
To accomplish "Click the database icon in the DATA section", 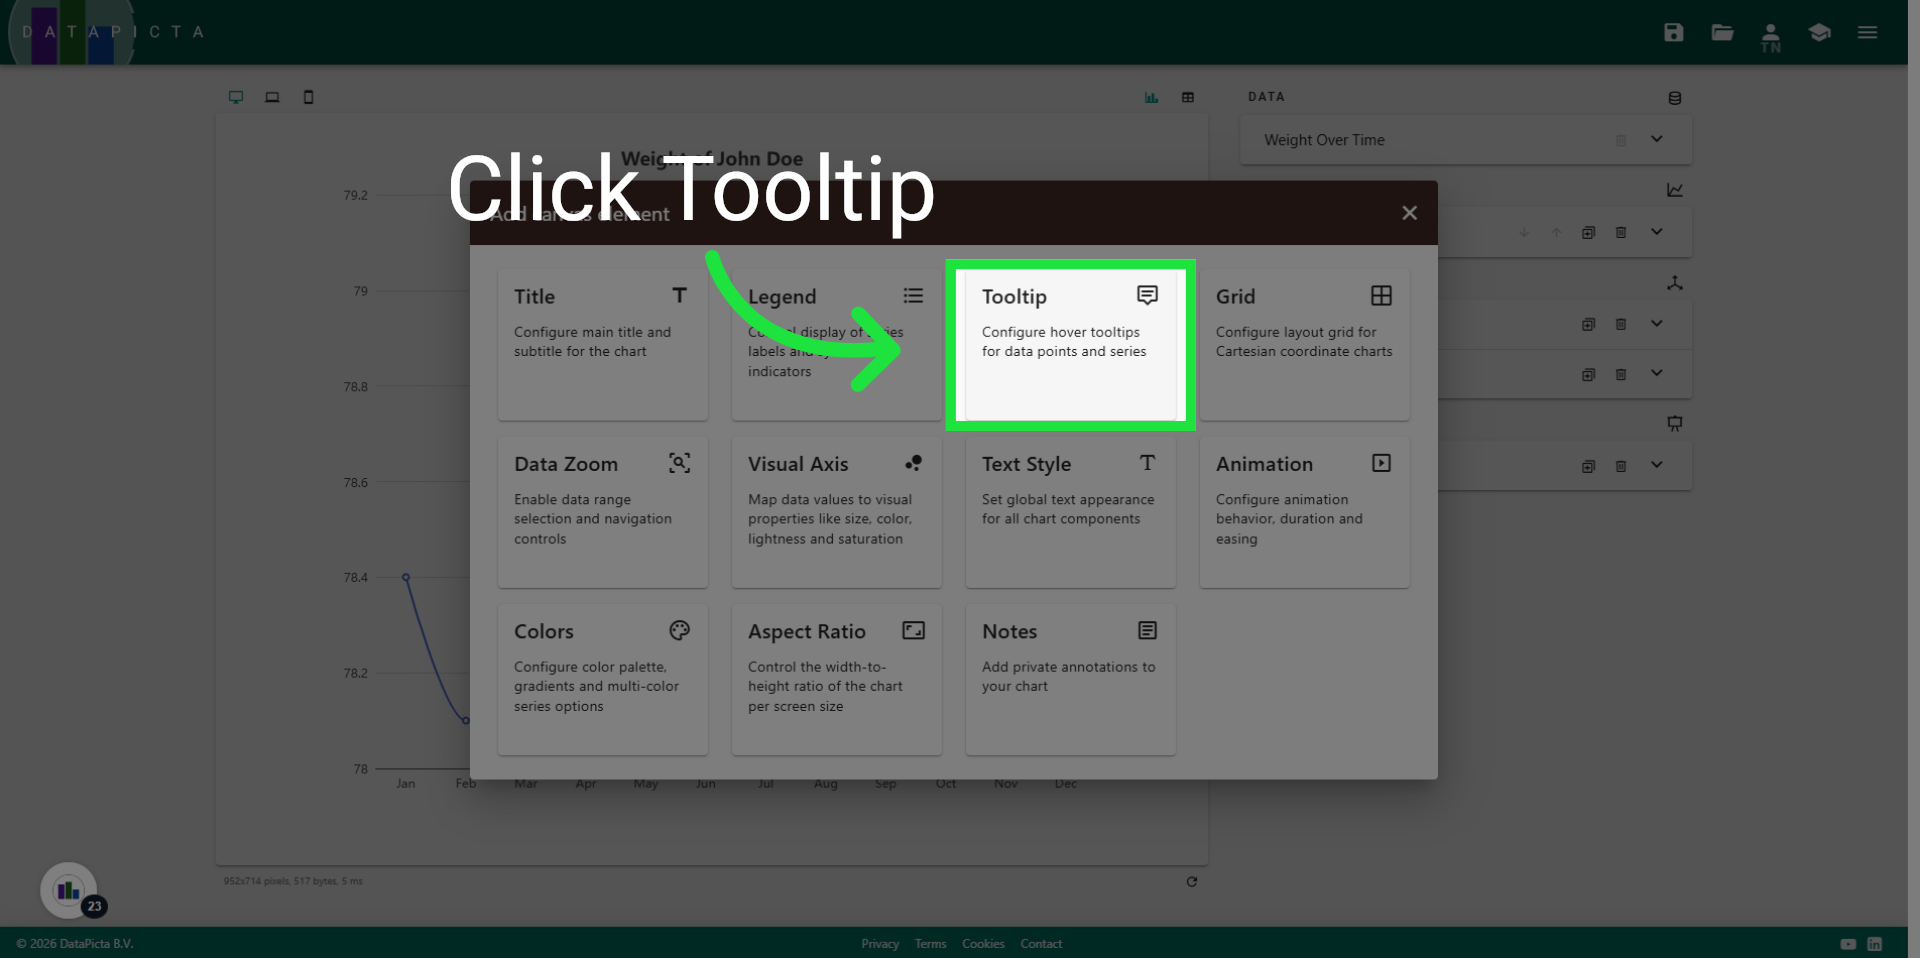I will click(x=1675, y=97).
